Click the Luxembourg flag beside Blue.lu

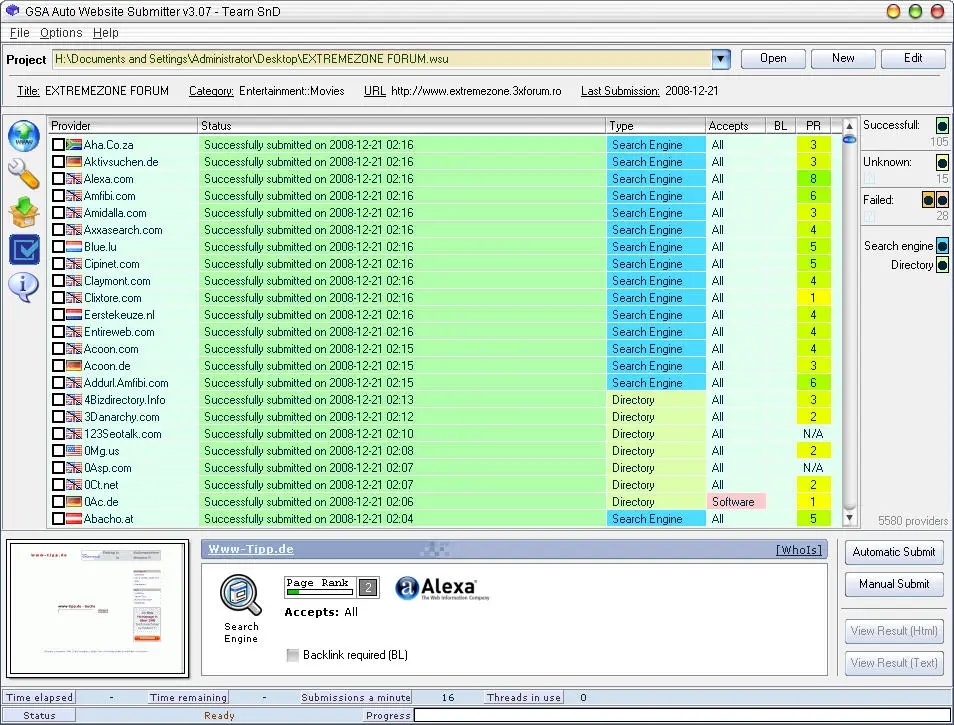click(74, 247)
